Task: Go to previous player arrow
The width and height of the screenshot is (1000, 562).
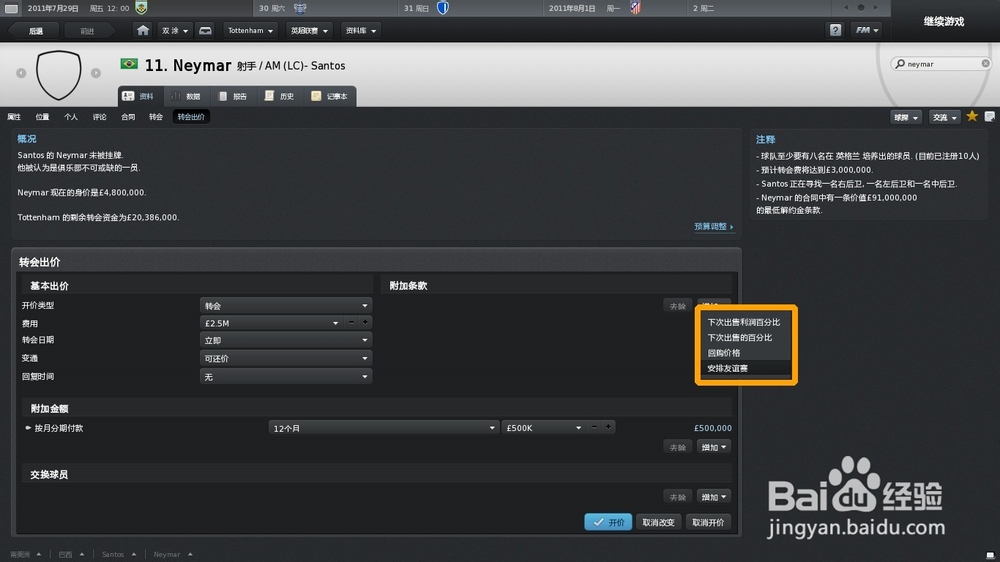Action: (21, 73)
